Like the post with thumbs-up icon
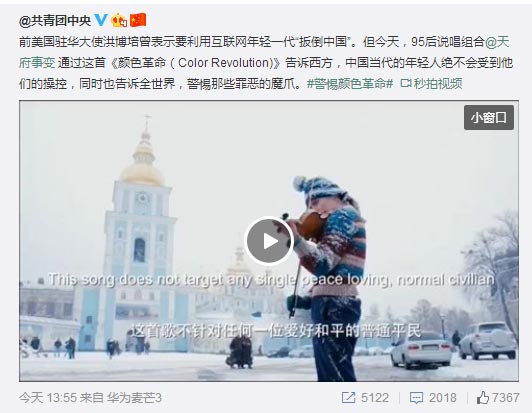The width and height of the screenshot is (532, 413). pyautogui.click(x=483, y=397)
